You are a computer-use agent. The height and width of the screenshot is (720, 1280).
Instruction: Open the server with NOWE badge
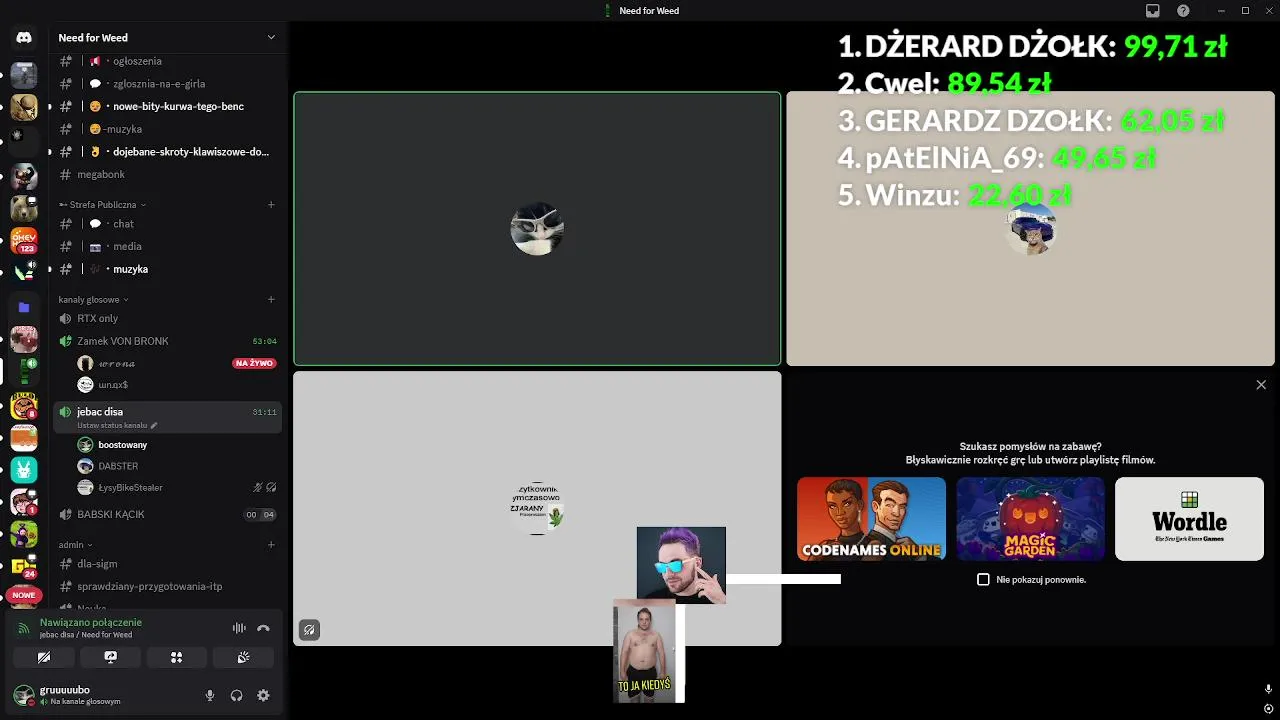tap(24, 595)
